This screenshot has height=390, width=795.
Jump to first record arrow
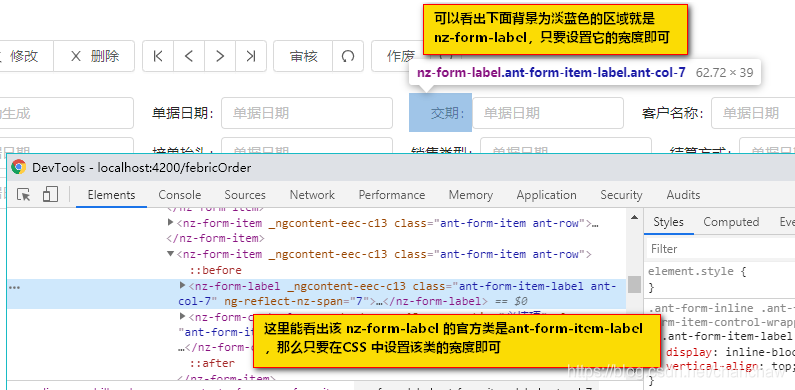click(x=158, y=56)
